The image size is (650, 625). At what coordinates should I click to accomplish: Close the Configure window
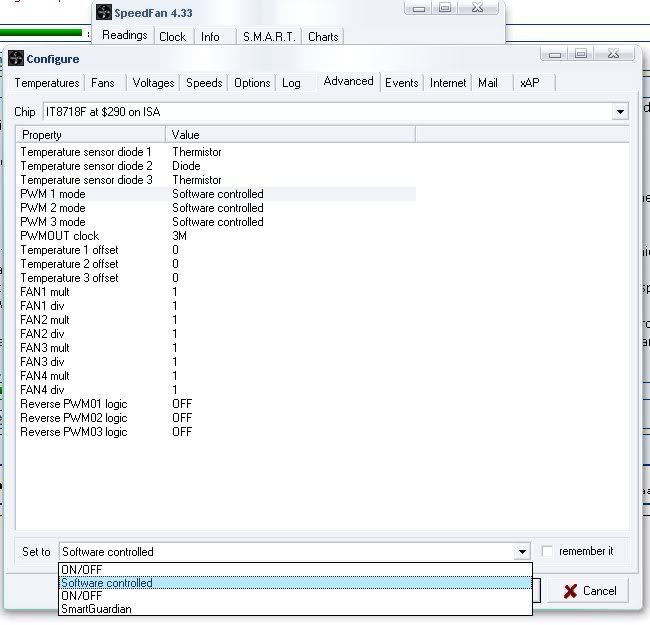[614, 54]
